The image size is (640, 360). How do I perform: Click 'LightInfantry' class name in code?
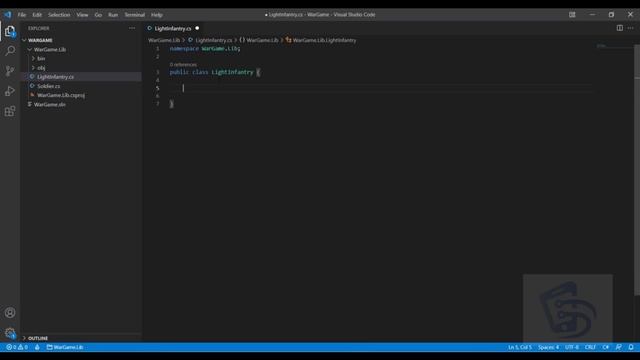pos(232,72)
